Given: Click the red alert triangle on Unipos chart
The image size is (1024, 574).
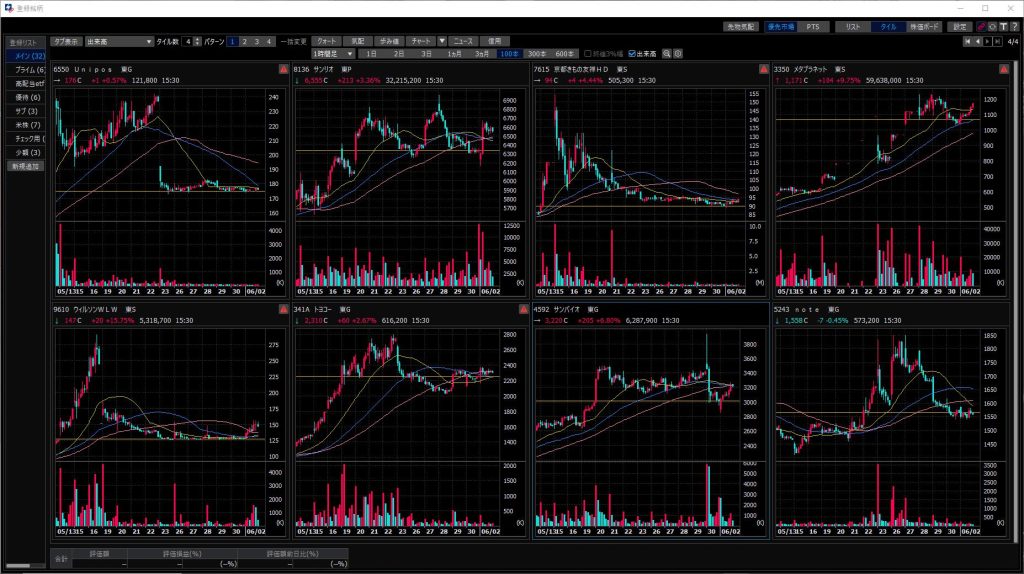Looking at the screenshot, I should (x=284, y=69).
